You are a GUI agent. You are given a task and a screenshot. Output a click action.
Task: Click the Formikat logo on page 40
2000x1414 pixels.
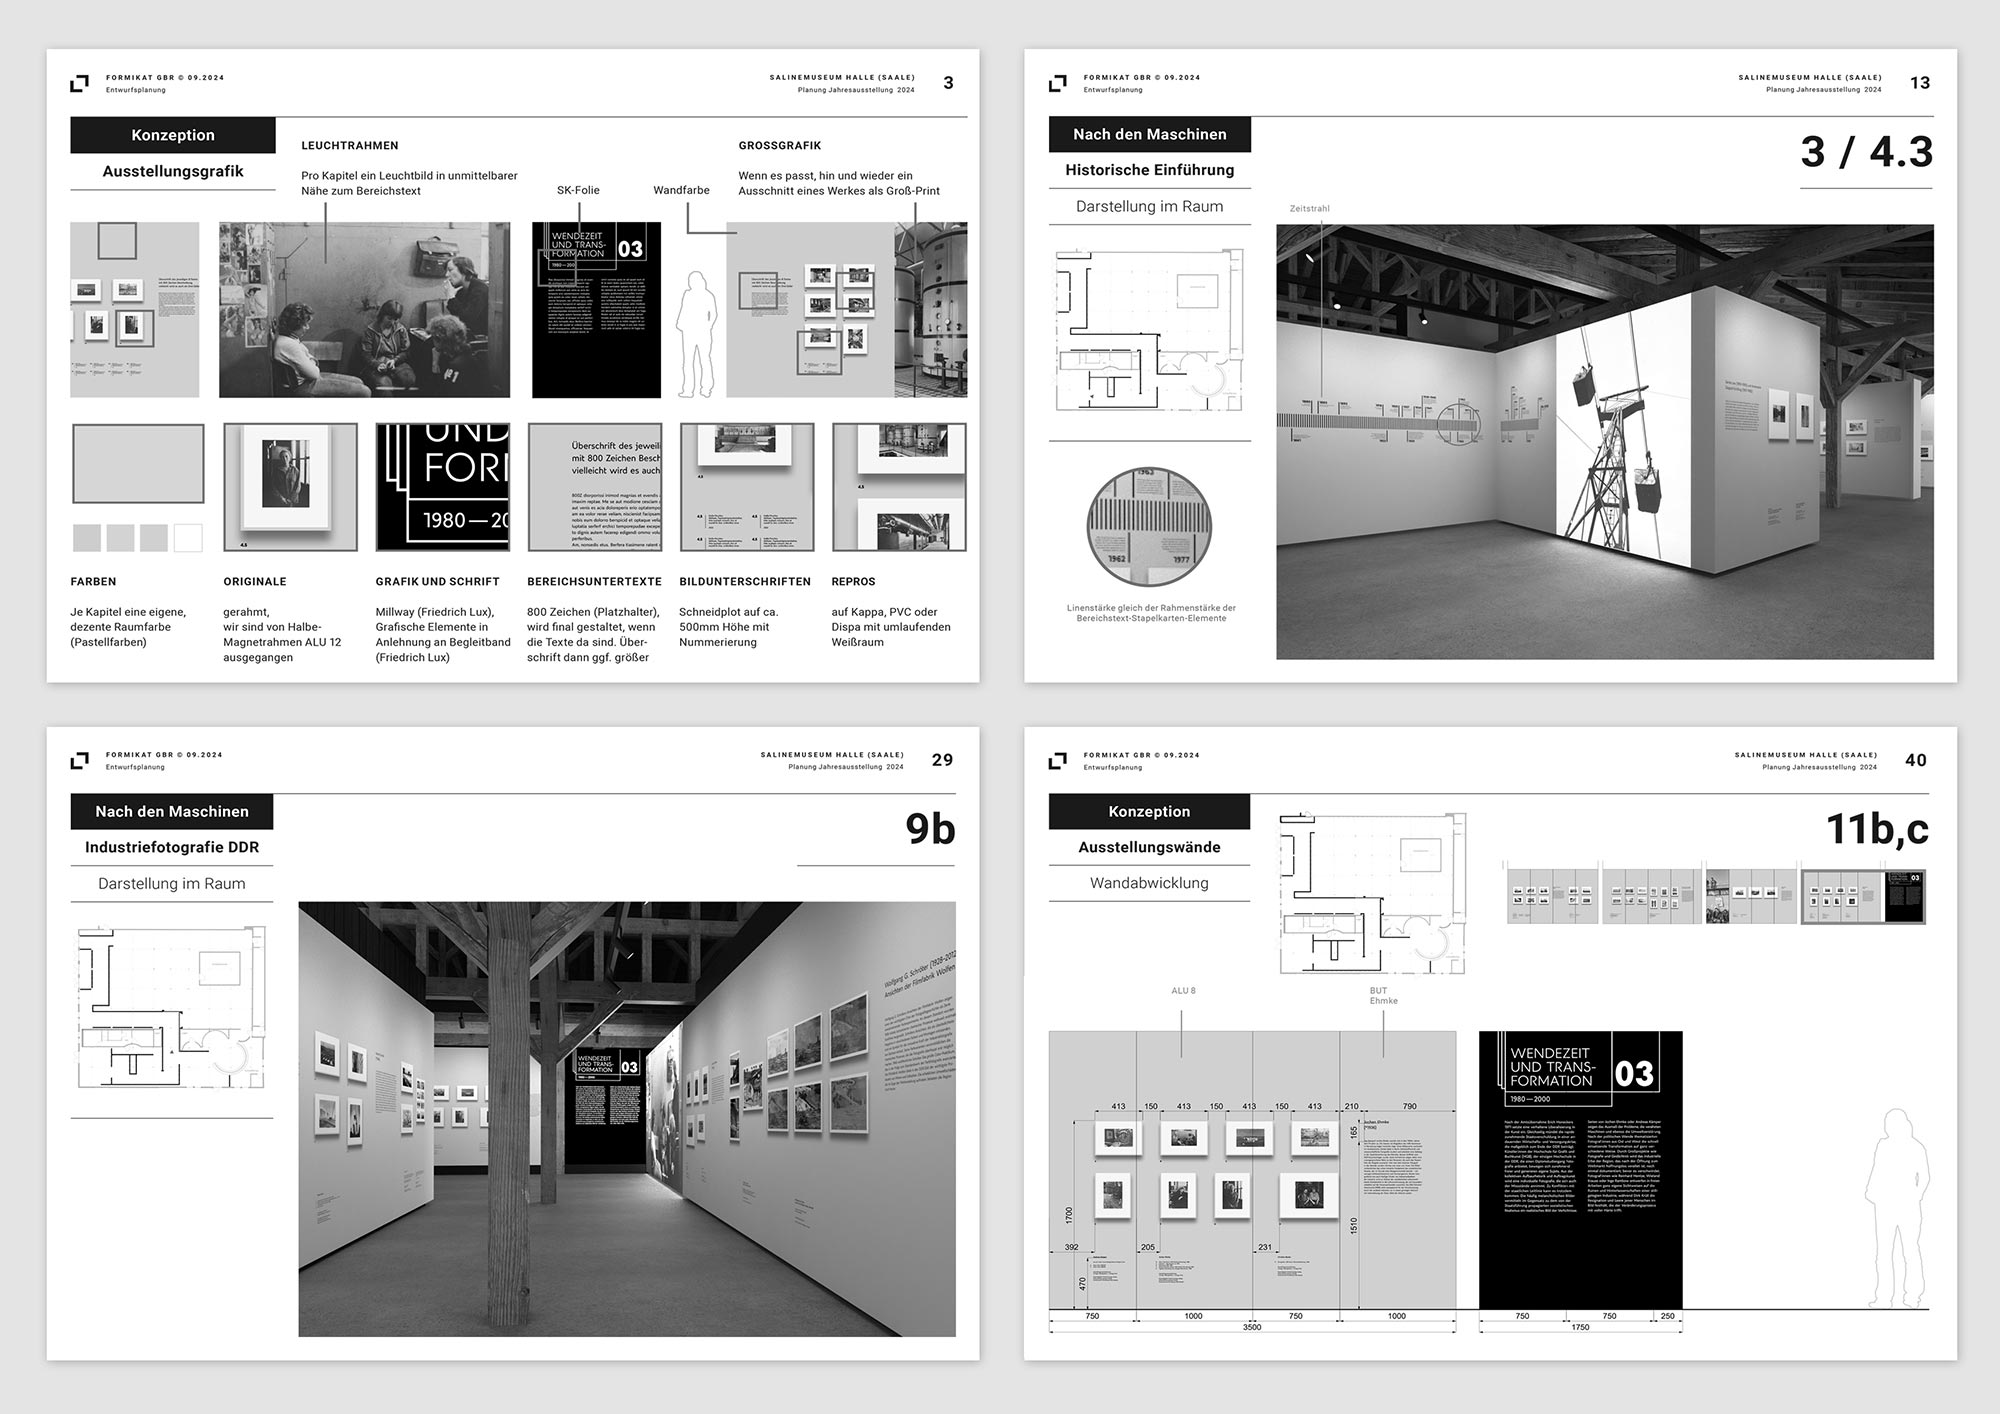[1058, 762]
